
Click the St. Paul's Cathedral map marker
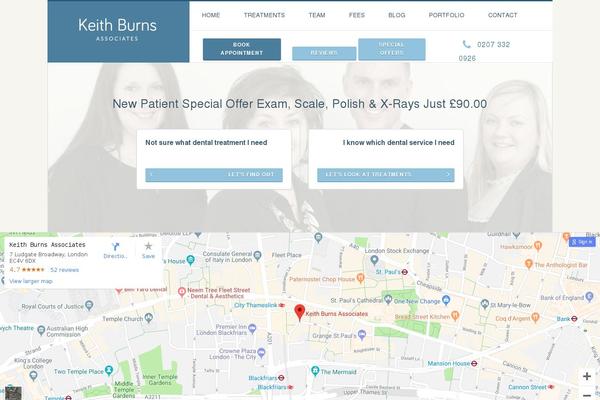click(388, 299)
